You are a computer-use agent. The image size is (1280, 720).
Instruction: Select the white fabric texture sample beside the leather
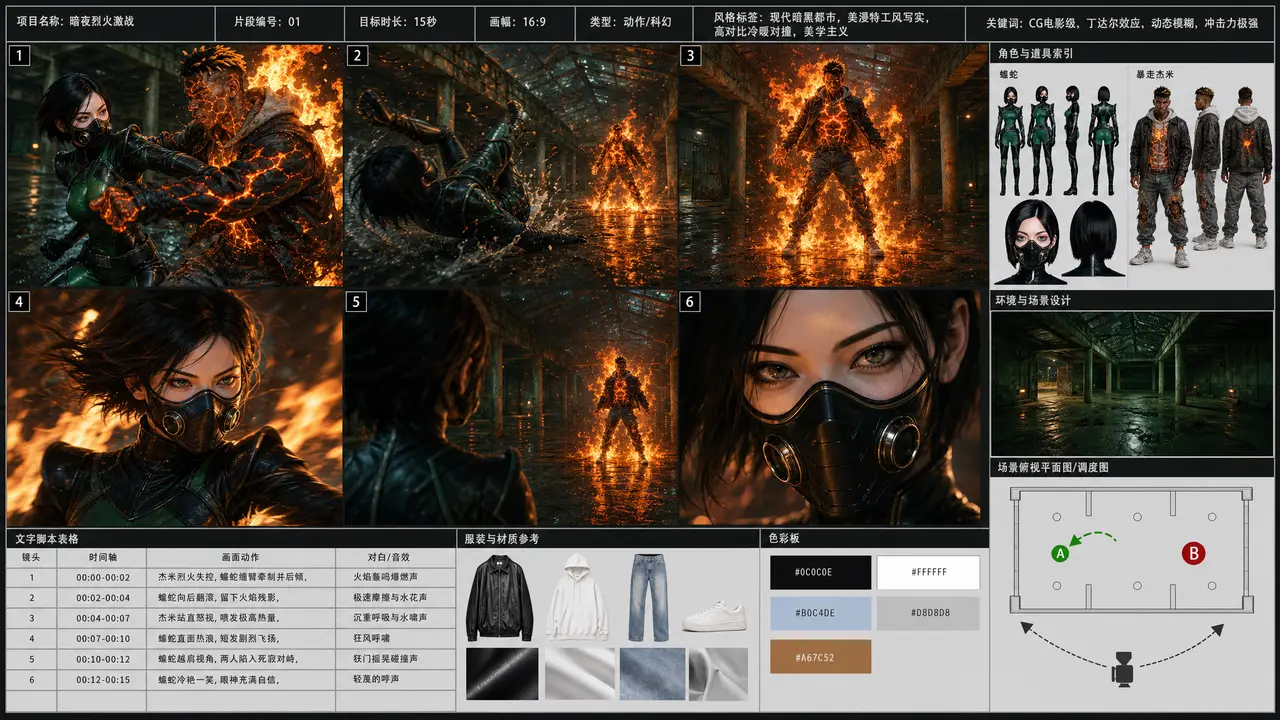pyautogui.click(x=579, y=673)
